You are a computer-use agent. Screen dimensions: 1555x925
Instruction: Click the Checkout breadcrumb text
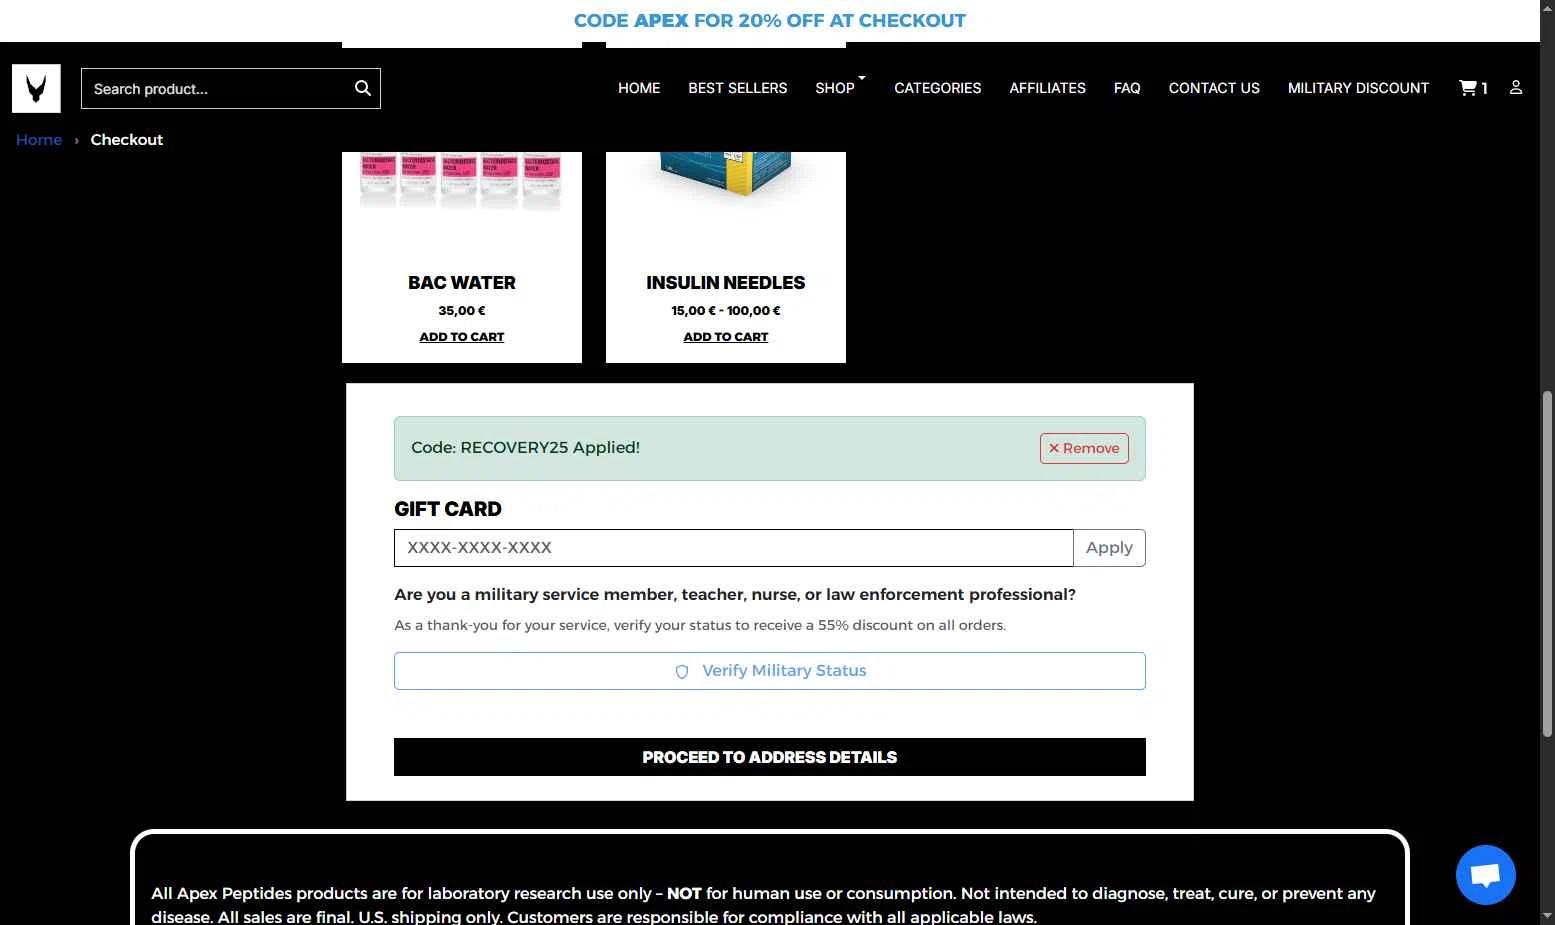click(127, 140)
